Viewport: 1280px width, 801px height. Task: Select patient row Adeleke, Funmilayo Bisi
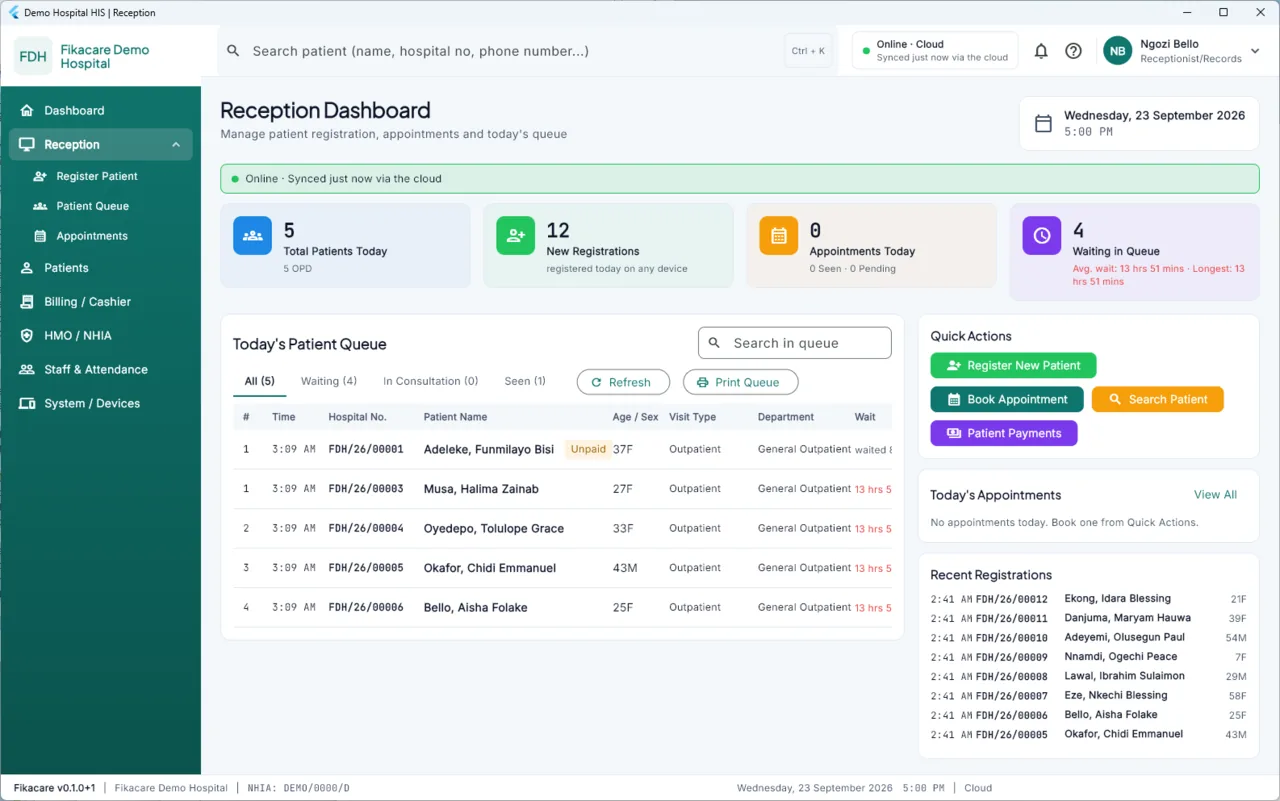pos(562,450)
